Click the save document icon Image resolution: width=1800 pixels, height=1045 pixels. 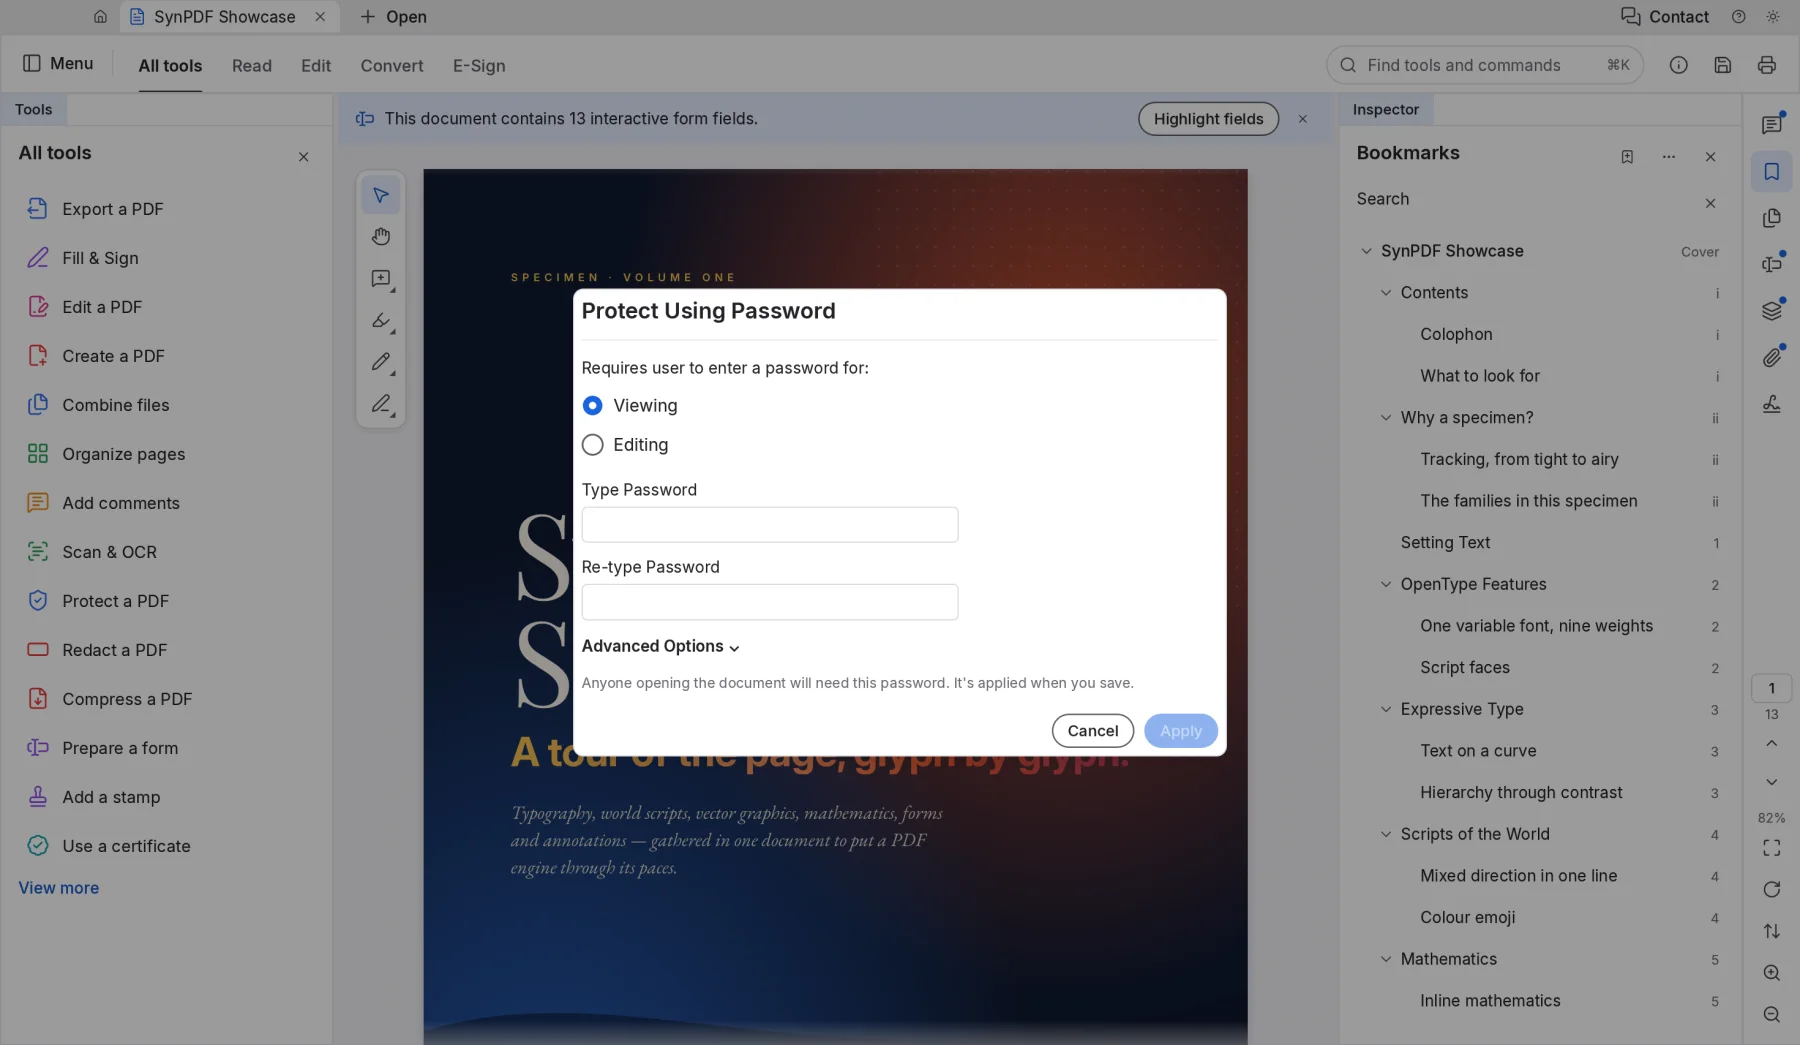(1722, 65)
